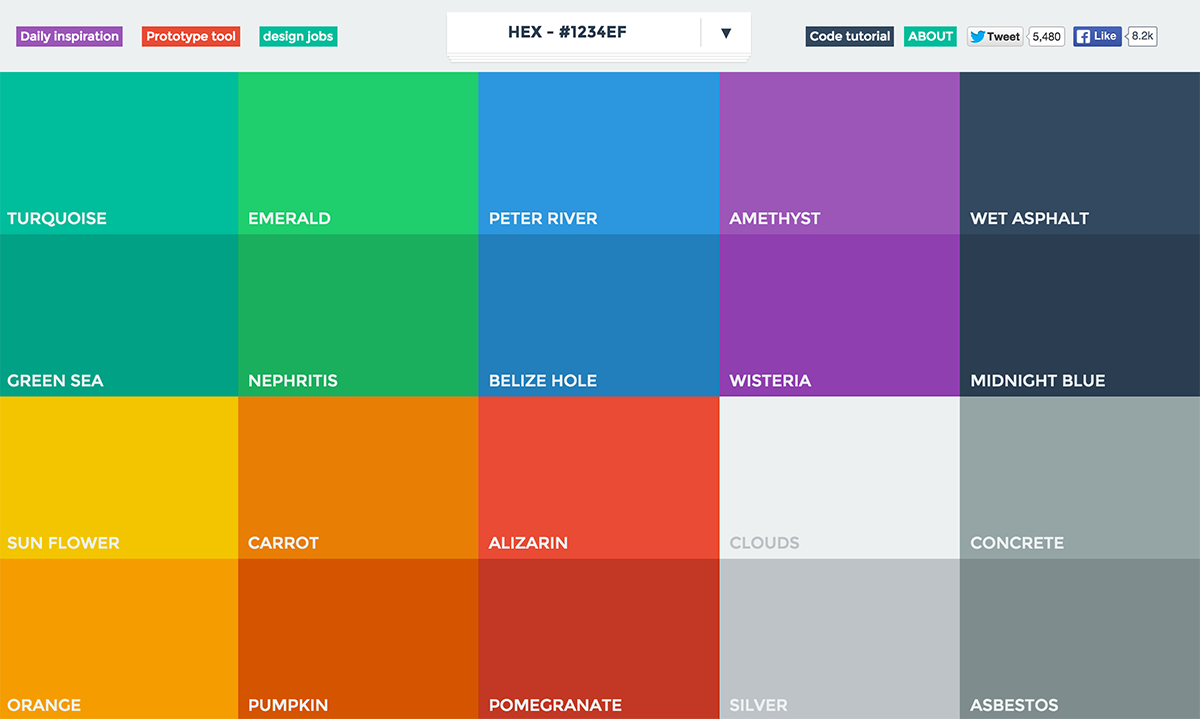Viewport: 1200px width, 719px height.
Task: Pick the Clouds light gray swatch
Action: click(838, 475)
